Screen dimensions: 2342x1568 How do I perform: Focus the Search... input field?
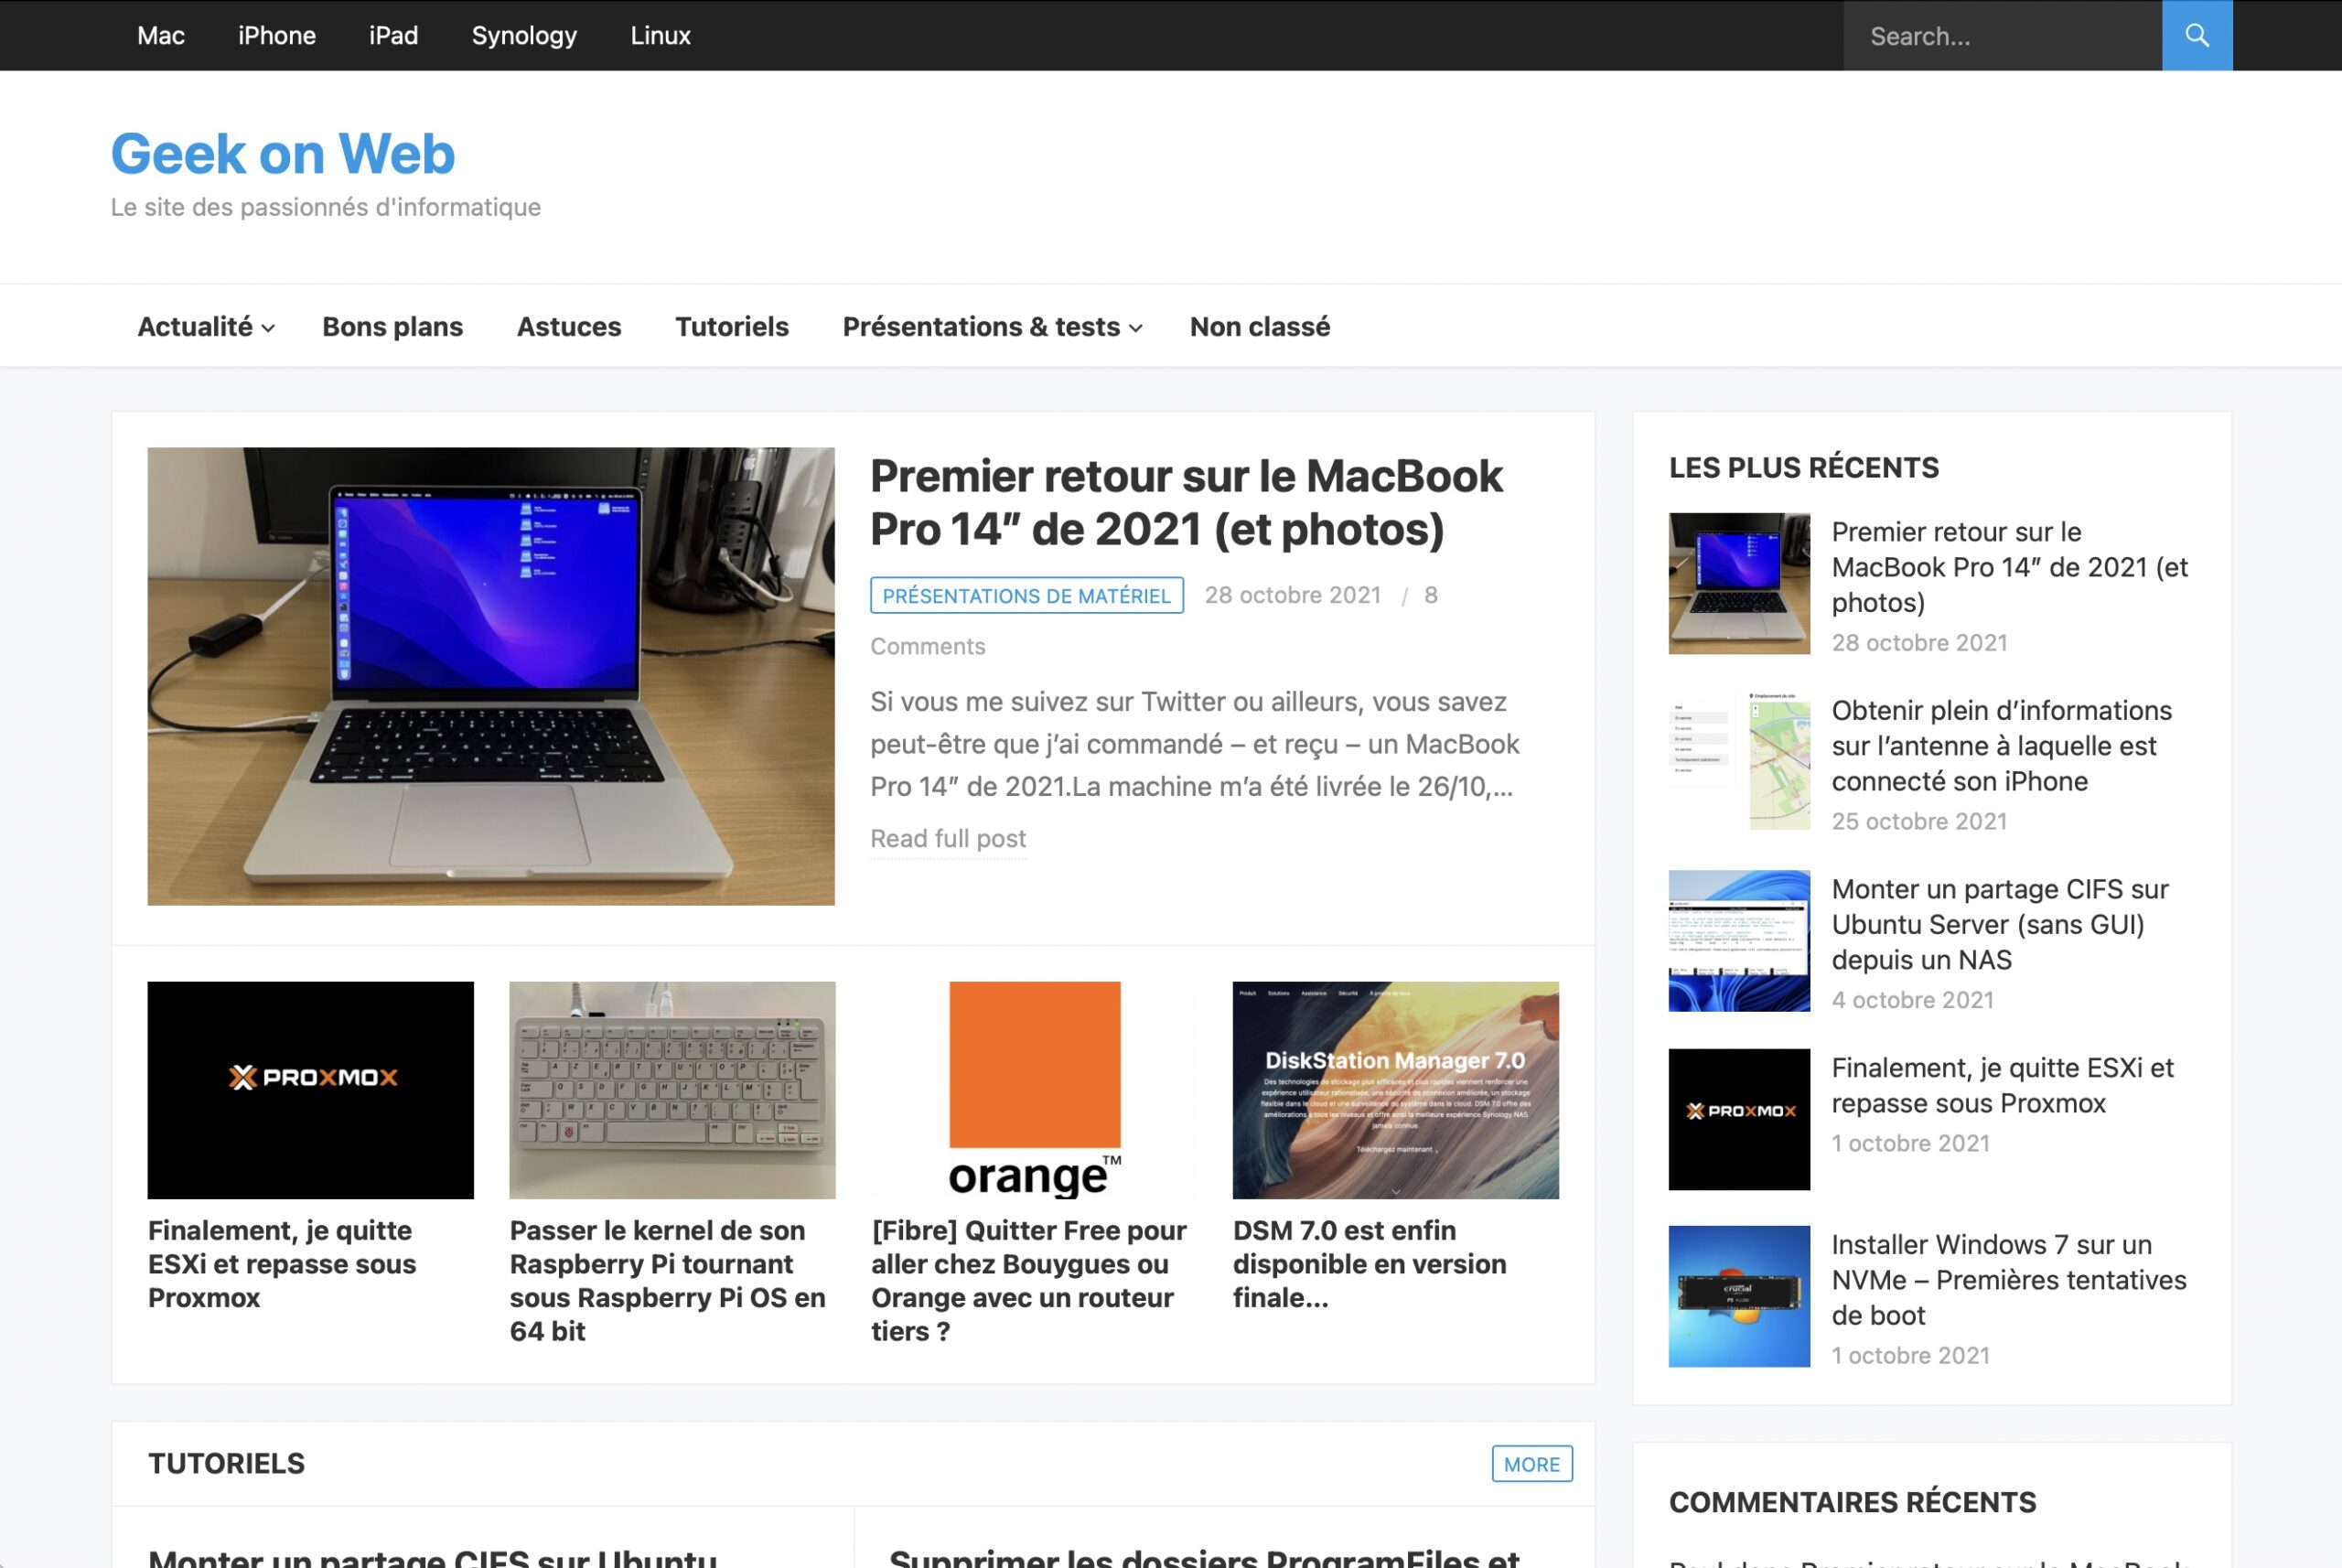click(2002, 35)
